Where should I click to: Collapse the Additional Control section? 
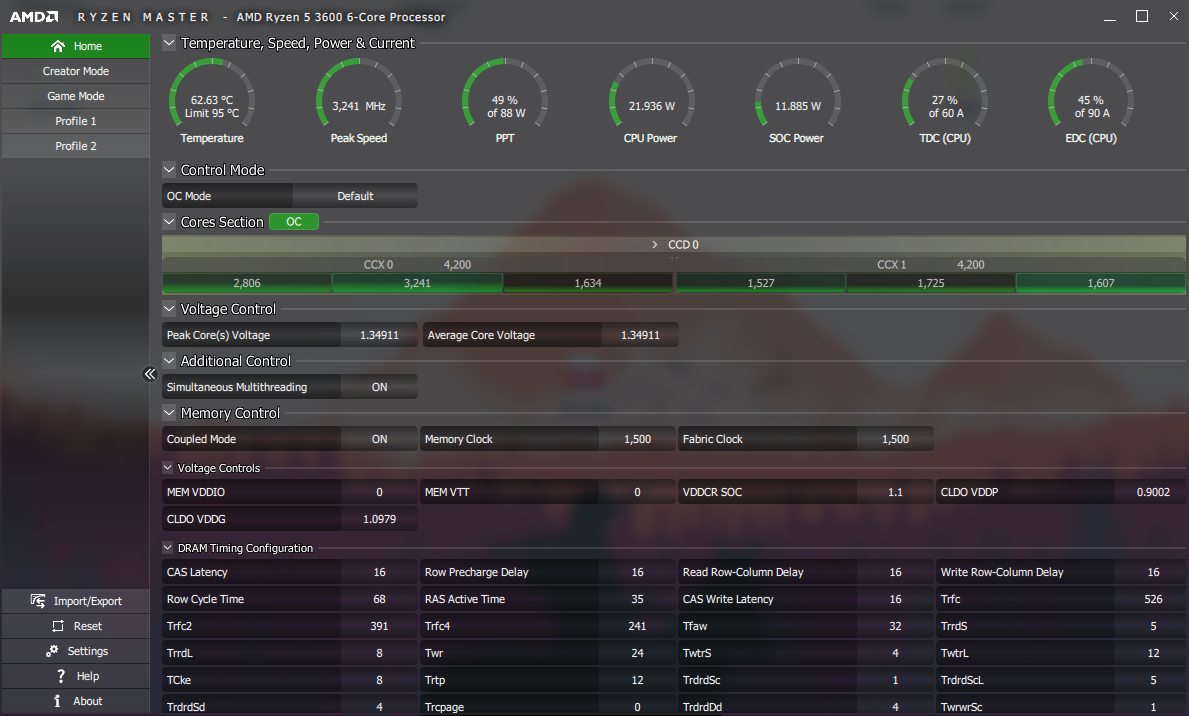click(x=169, y=360)
